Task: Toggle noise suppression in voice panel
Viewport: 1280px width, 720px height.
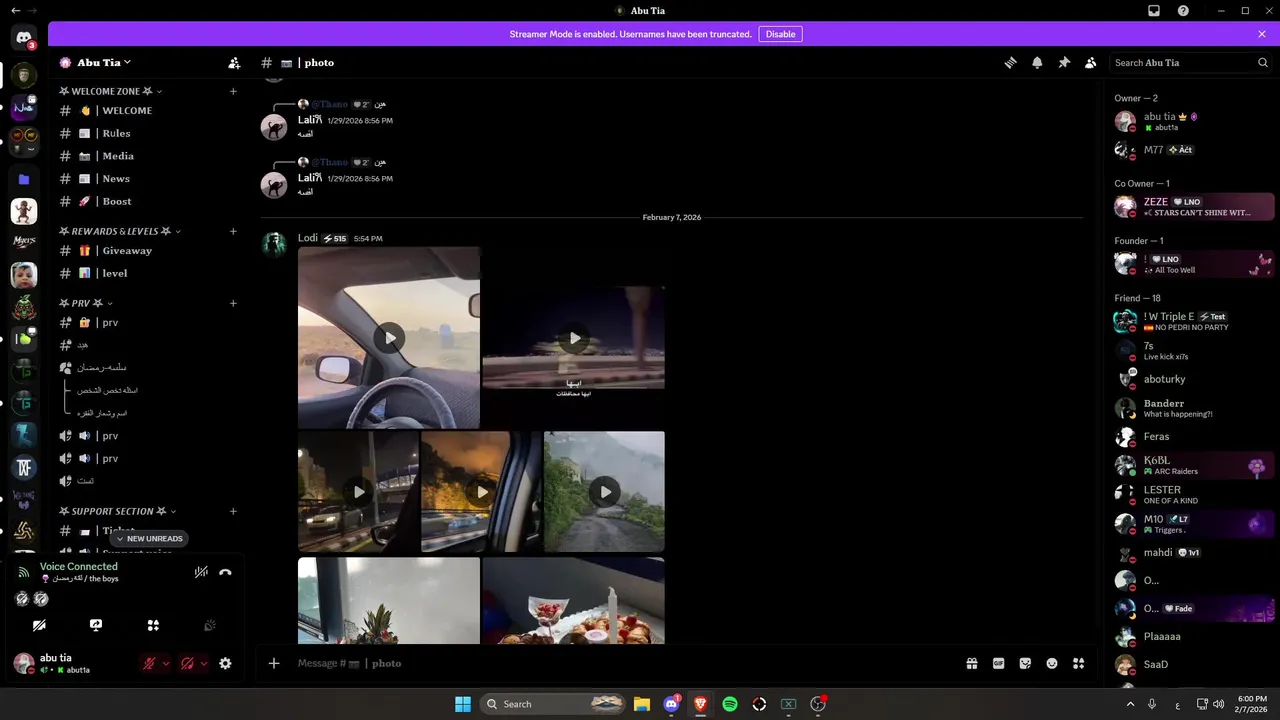Action: click(x=201, y=572)
